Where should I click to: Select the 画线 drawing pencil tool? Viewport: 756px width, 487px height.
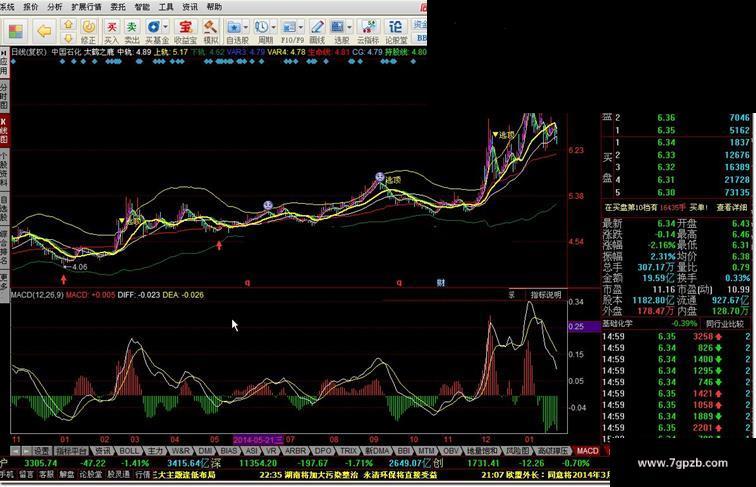point(317,31)
